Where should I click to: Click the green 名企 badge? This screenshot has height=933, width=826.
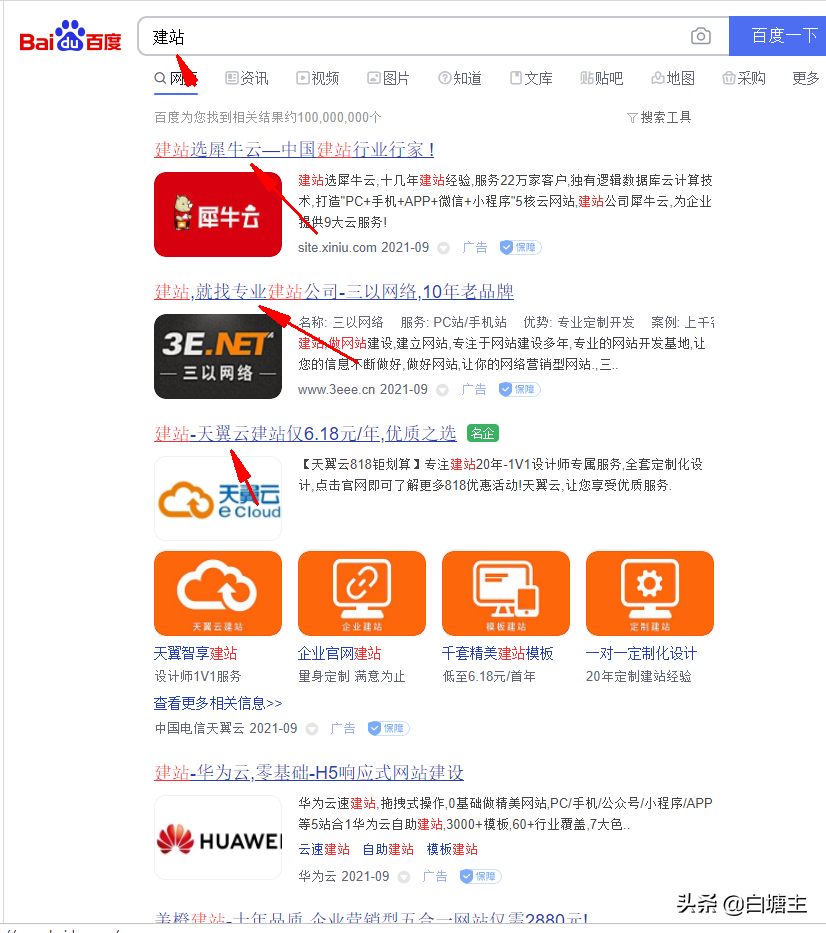483,433
